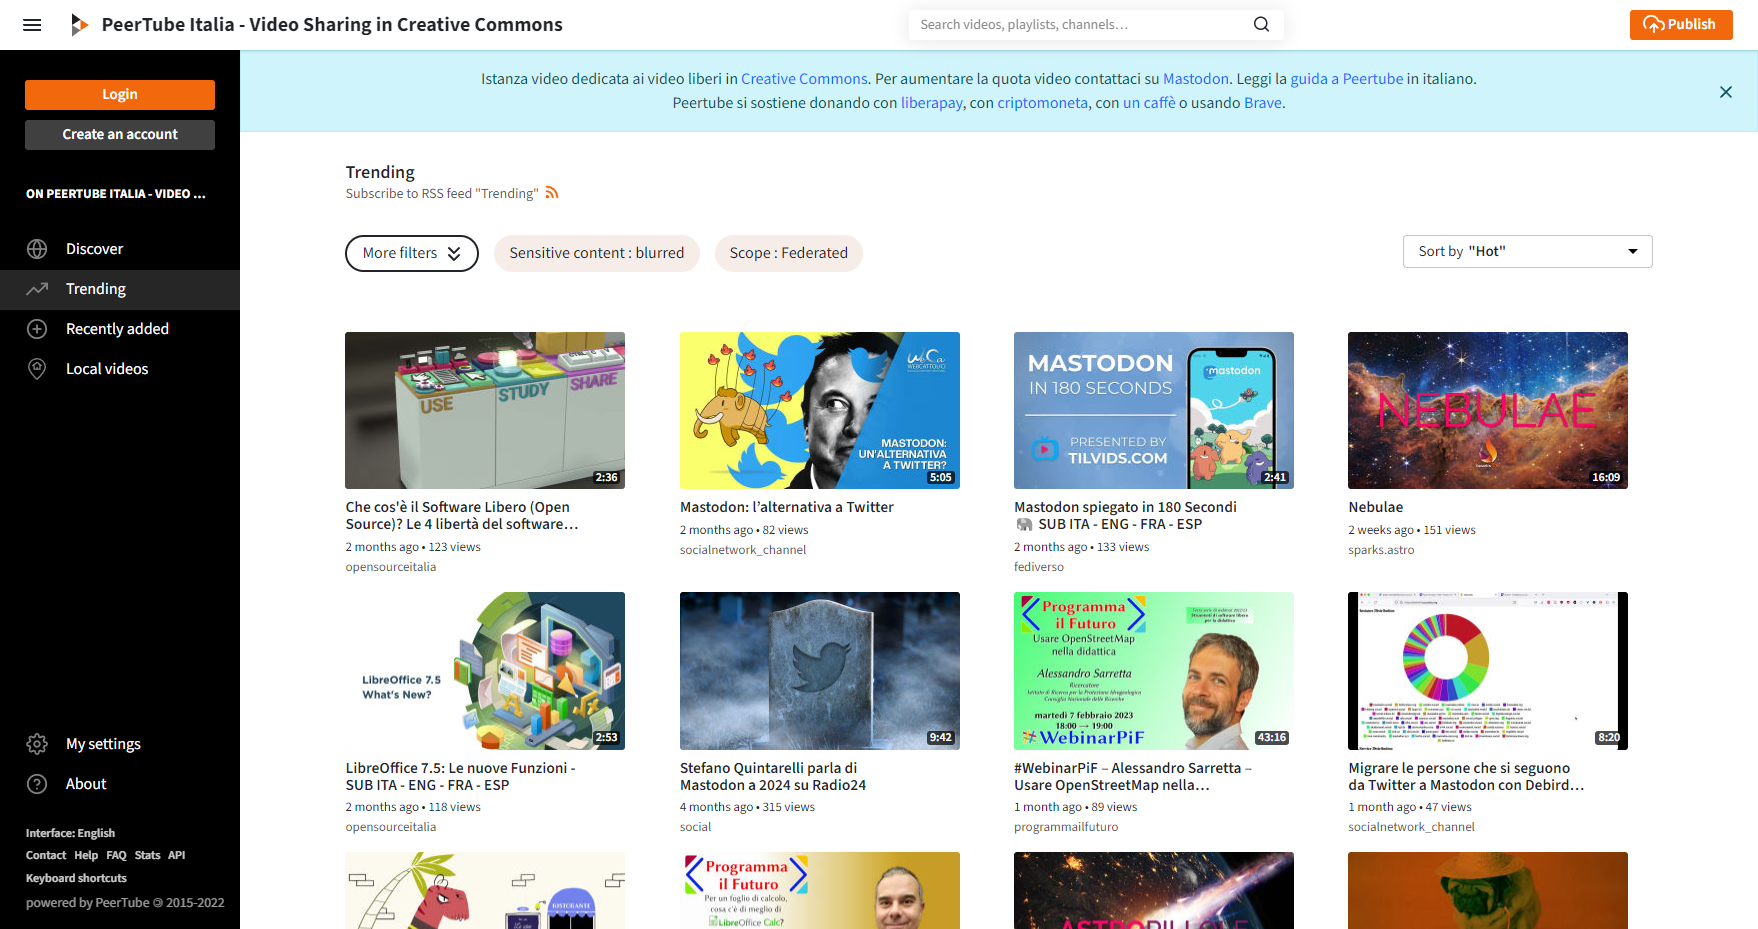This screenshot has height=929, width=1758.
Task: Click the Sensitive content: blurred filter
Action: click(x=596, y=253)
